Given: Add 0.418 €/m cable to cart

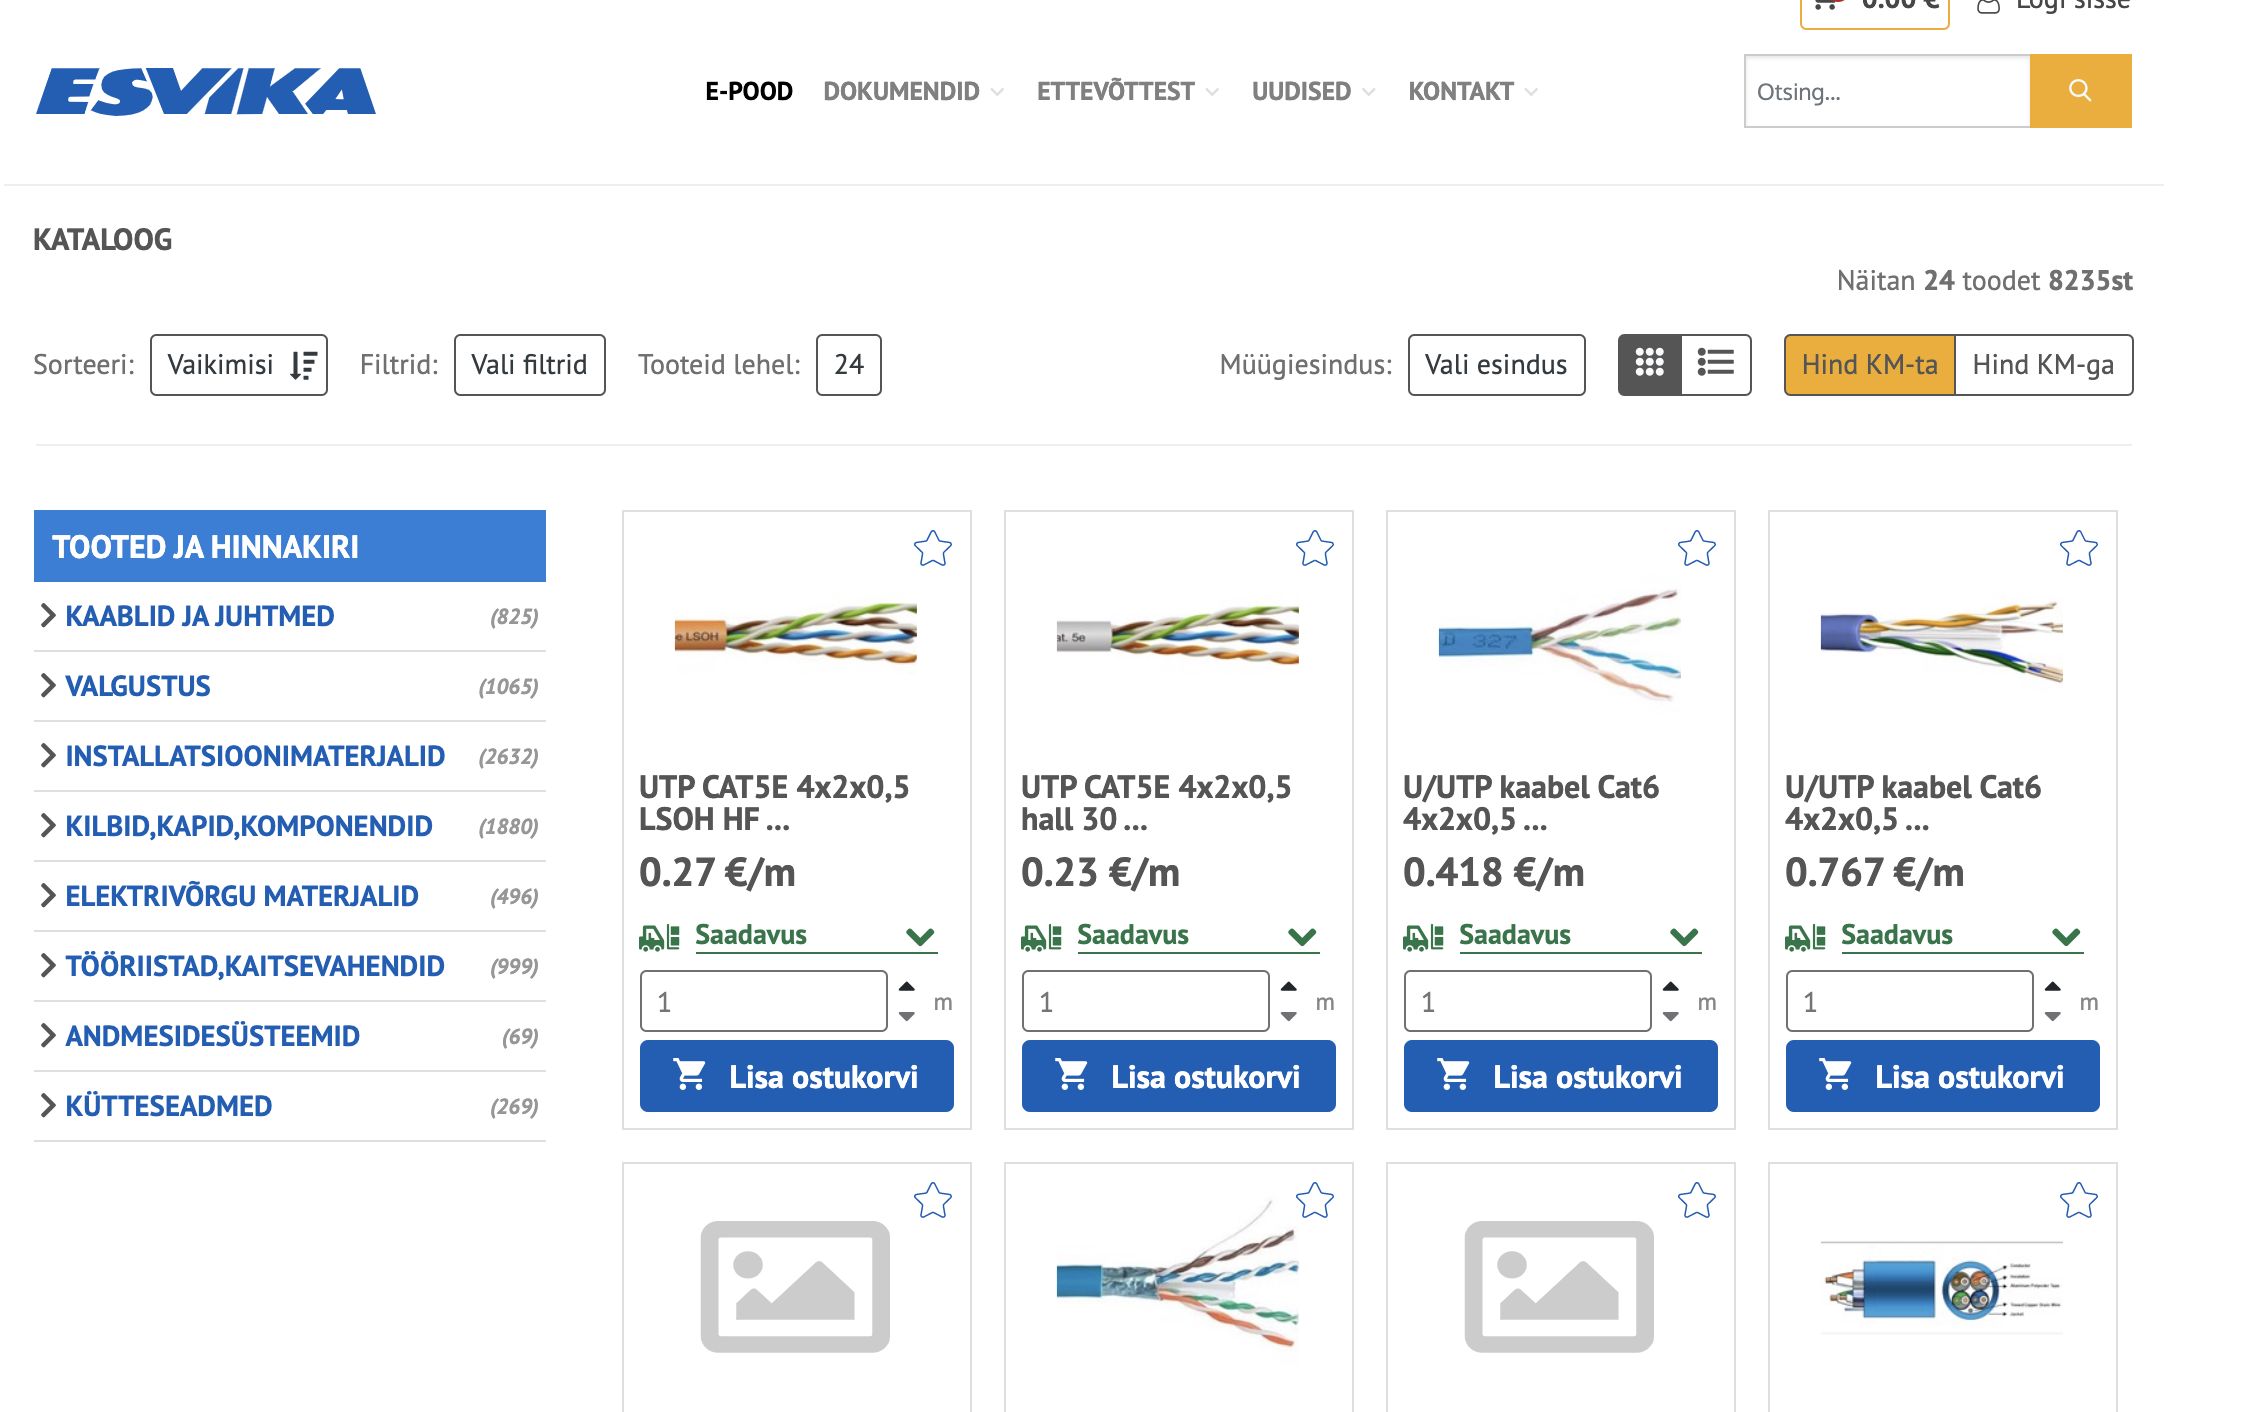Looking at the screenshot, I should click(x=1560, y=1076).
